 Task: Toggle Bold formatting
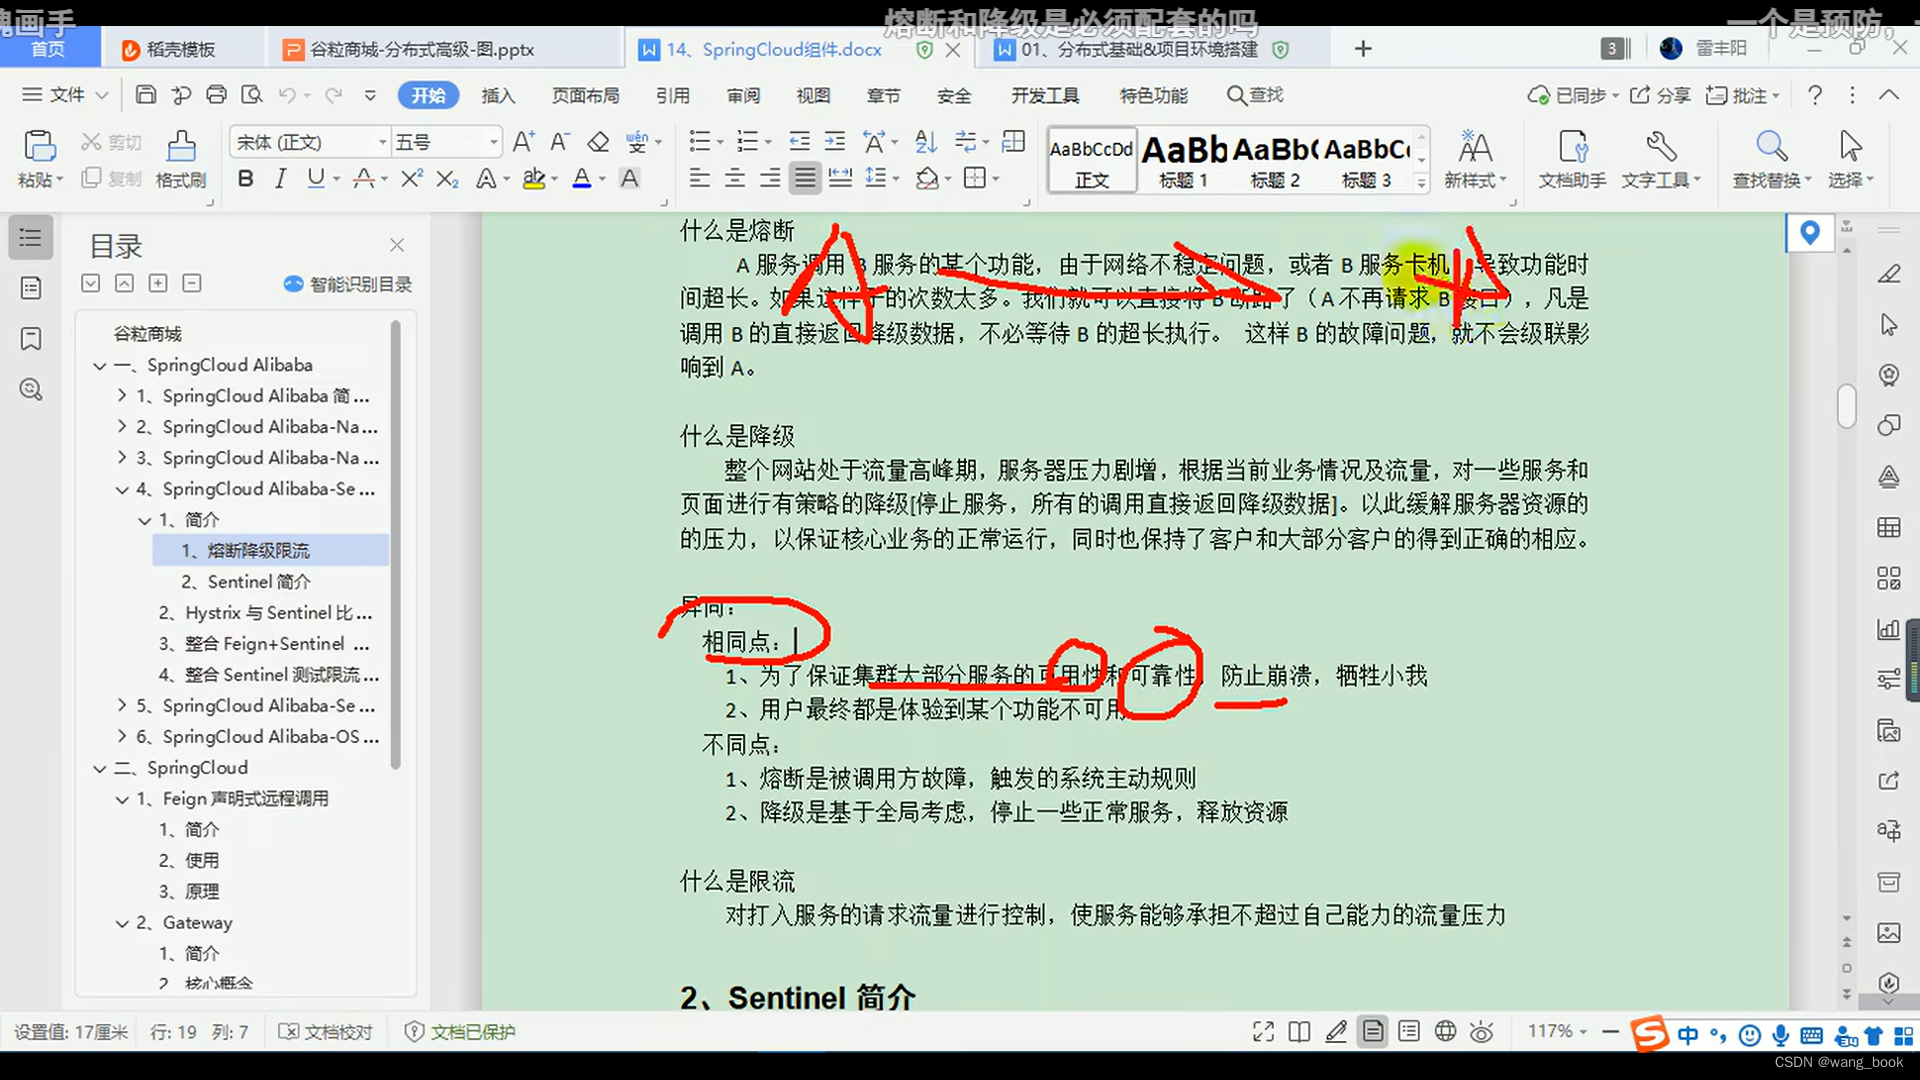click(245, 179)
